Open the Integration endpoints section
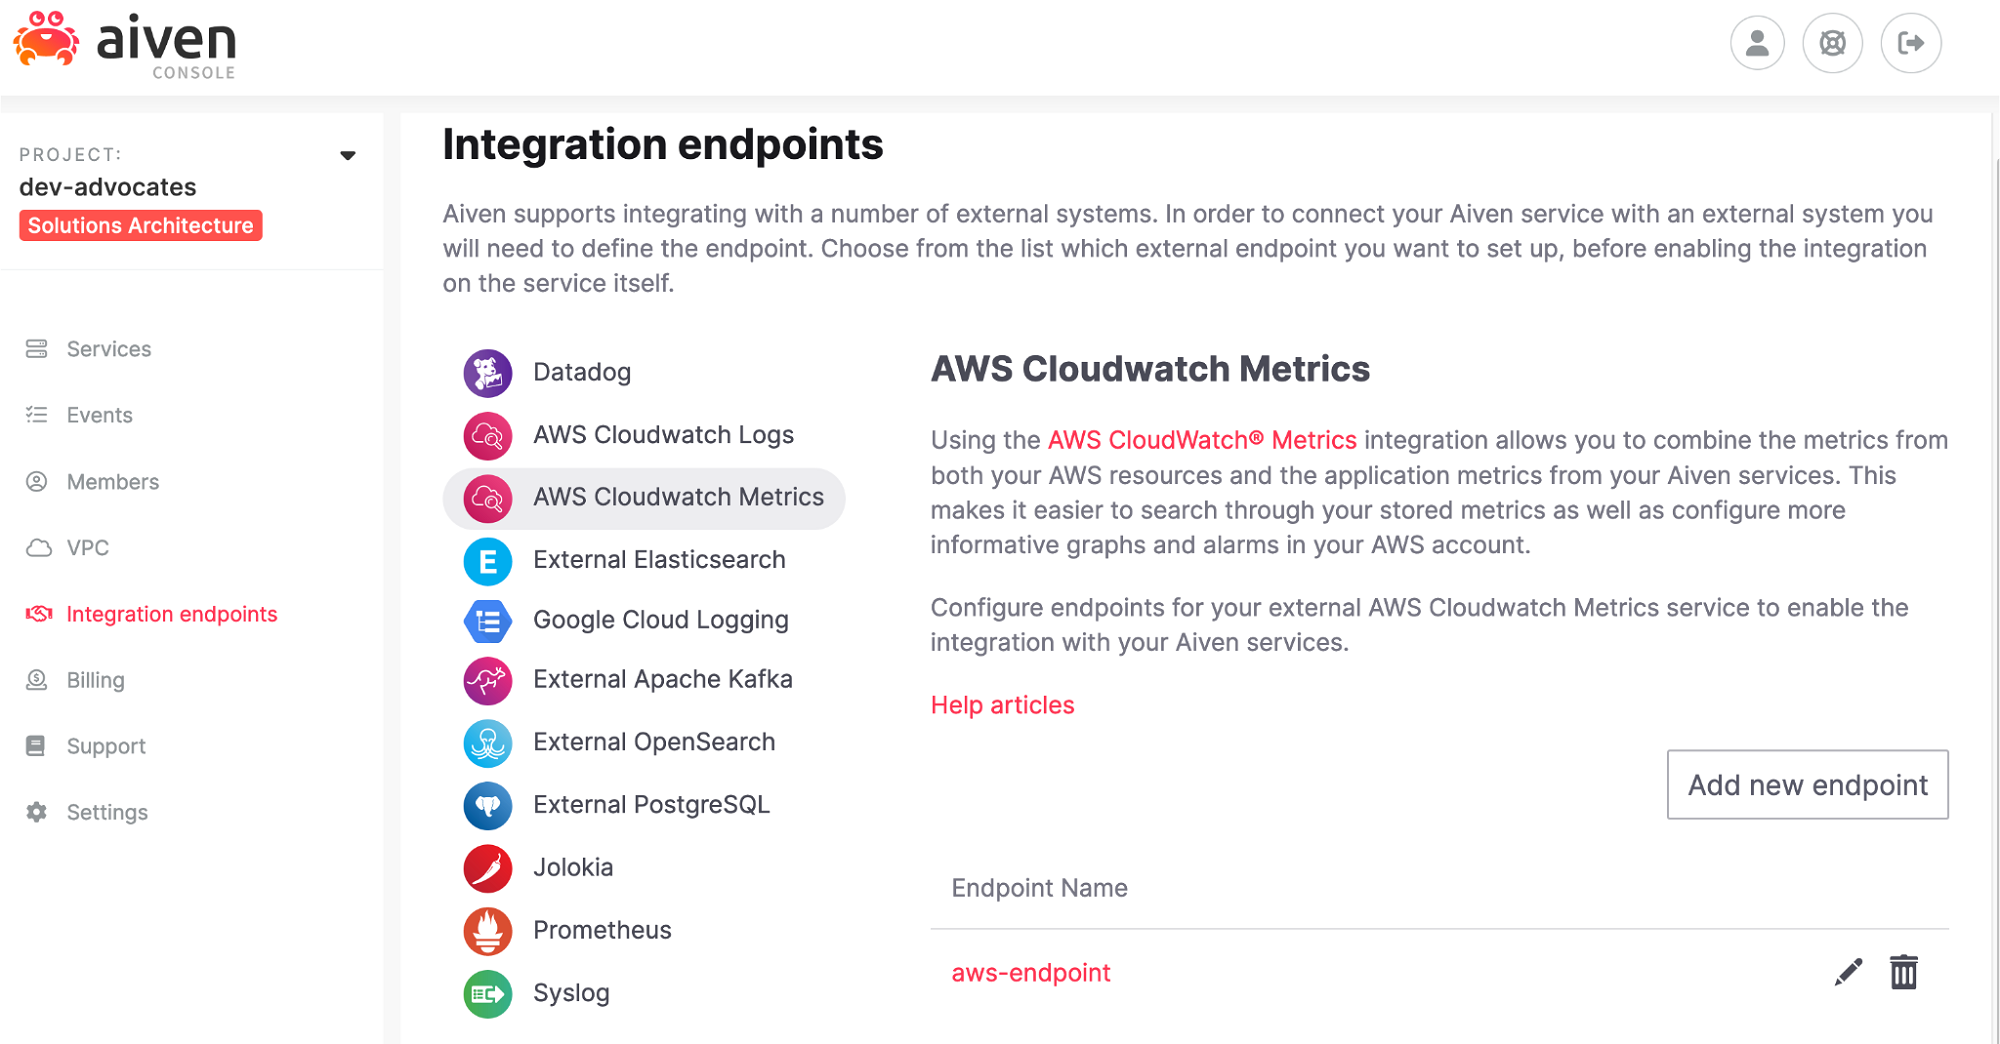Viewport: 2000px width, 1044px height. pyautogui.click(x=172, y=614)
